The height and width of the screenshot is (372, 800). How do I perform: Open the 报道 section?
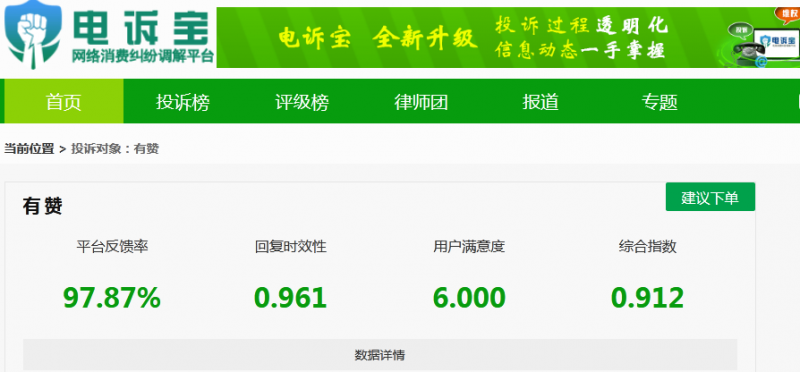540,102
